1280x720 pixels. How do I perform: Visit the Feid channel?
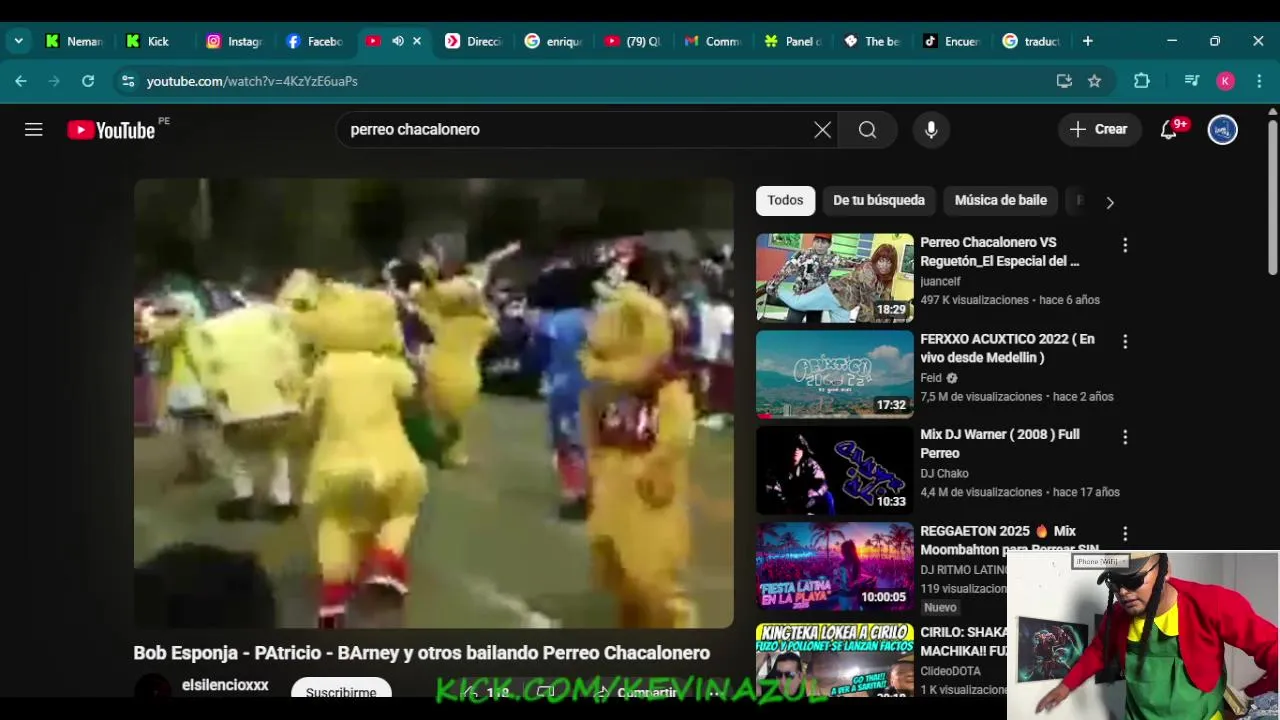(x=931, y=378)
